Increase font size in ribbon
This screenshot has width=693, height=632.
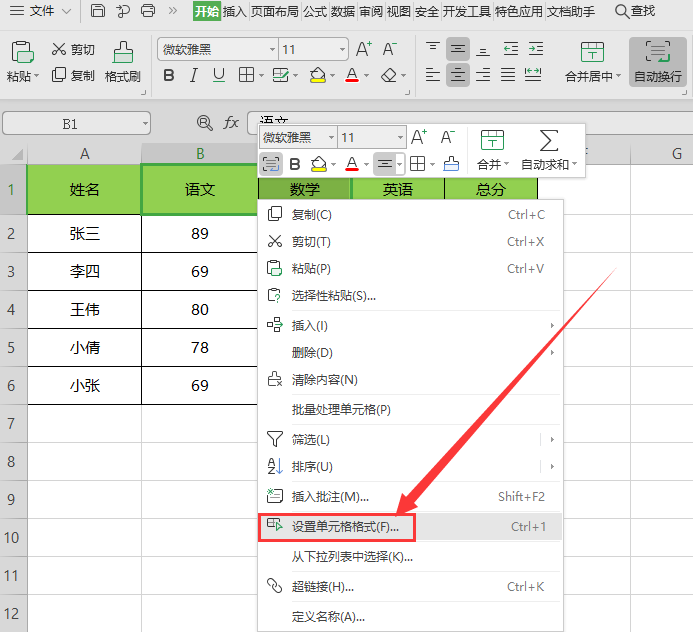(364, 49)
